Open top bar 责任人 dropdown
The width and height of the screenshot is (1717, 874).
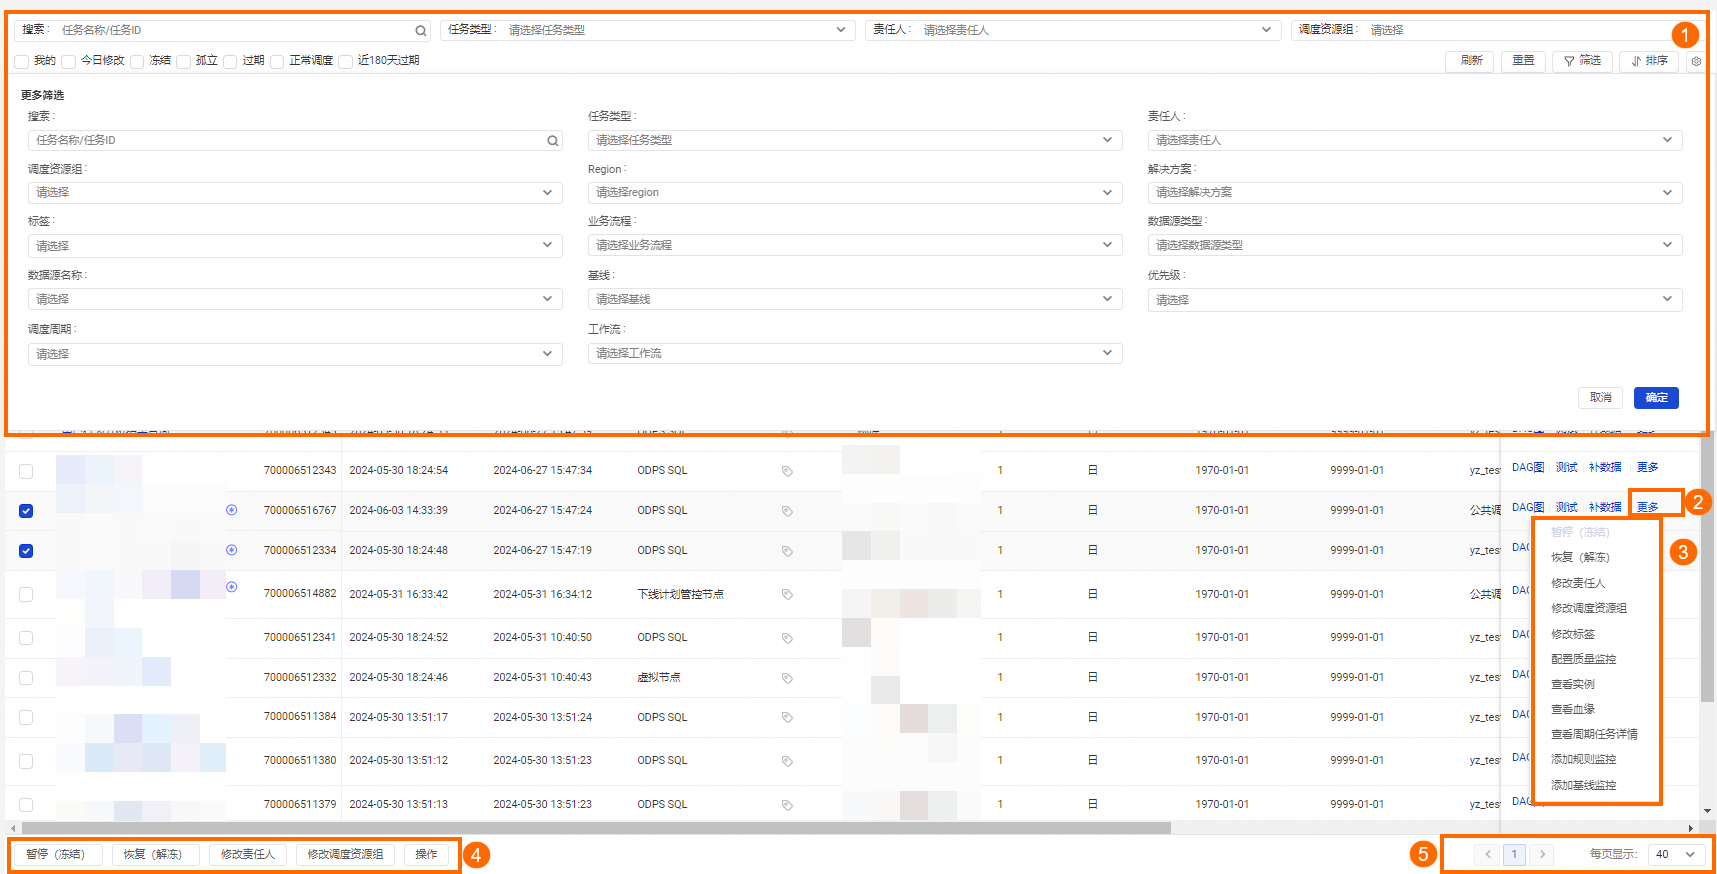pyautogui.click(x=1072, y=30)
